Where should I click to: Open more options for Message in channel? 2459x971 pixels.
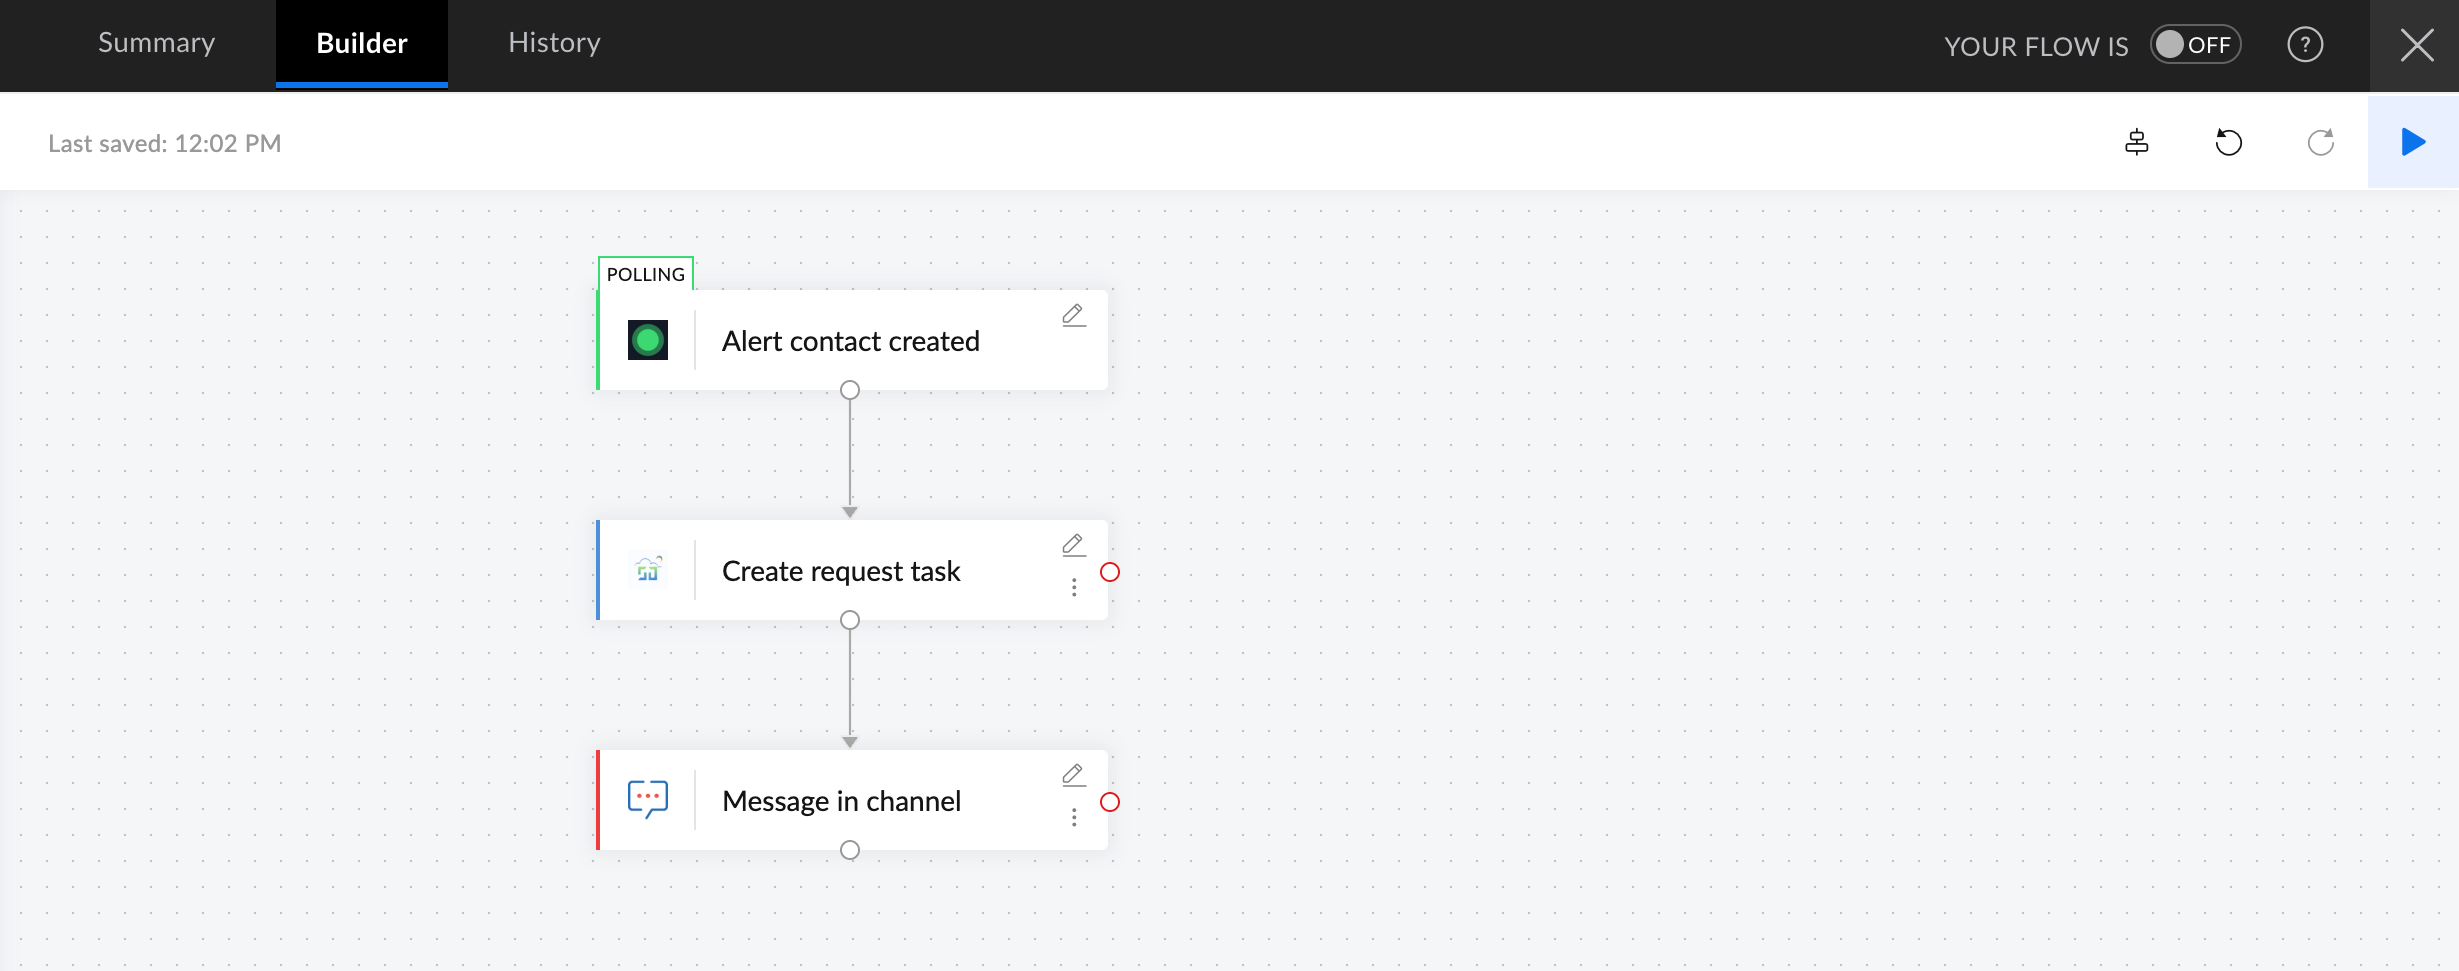pos(1074,818)
